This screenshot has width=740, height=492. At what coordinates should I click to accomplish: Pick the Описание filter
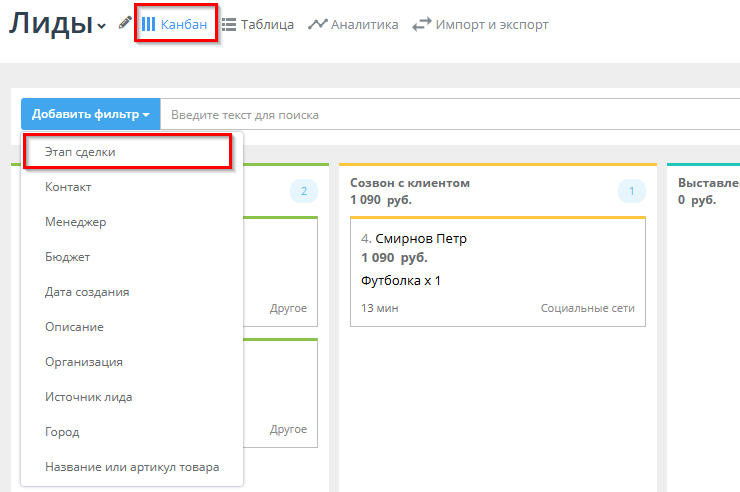pyautogui.click(x=74, y=327)
